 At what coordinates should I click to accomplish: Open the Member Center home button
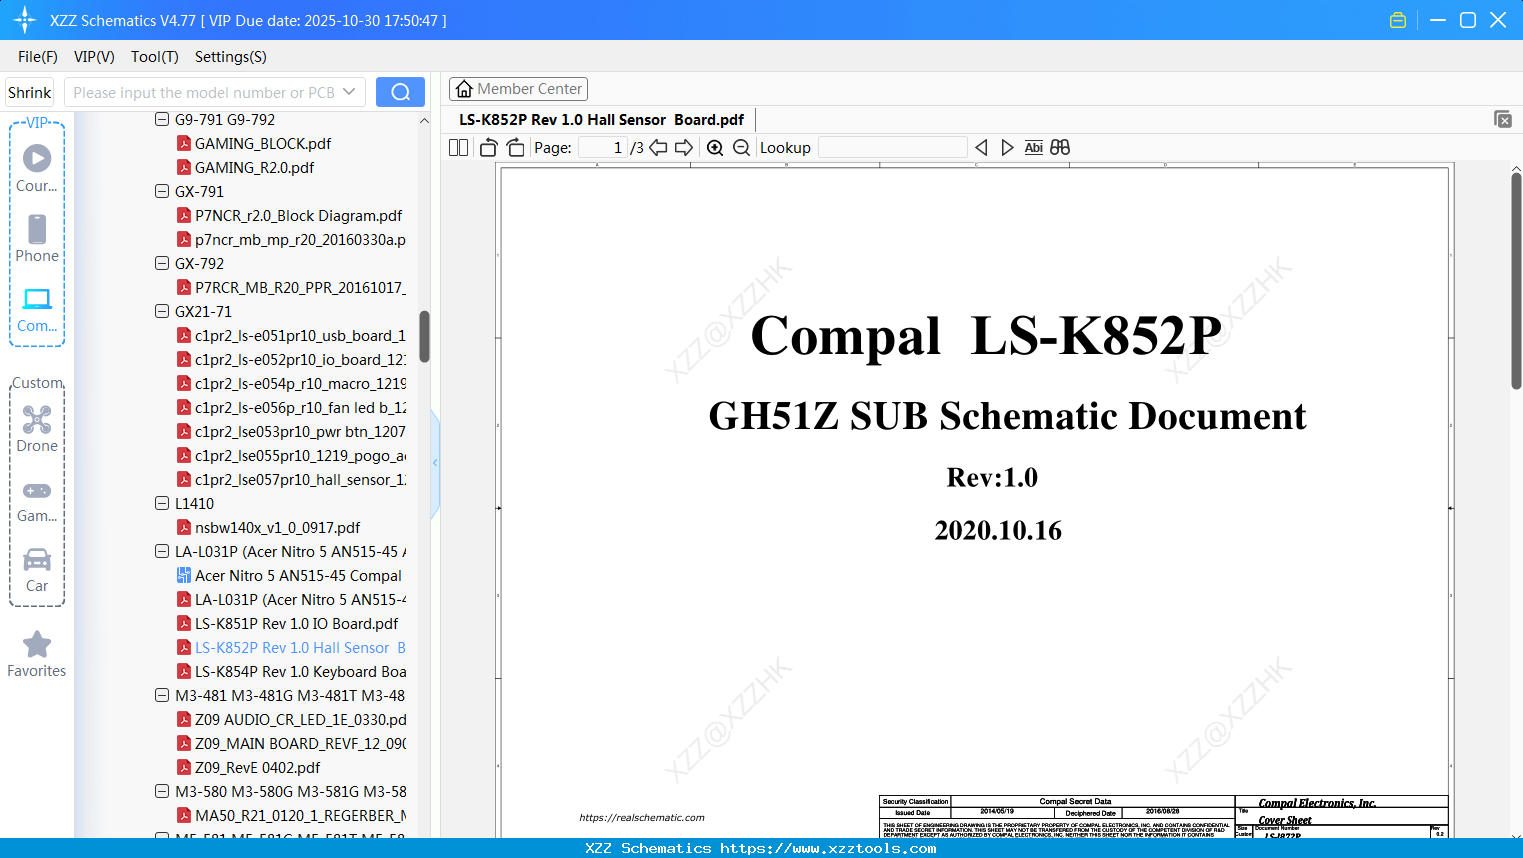point(518,89)
